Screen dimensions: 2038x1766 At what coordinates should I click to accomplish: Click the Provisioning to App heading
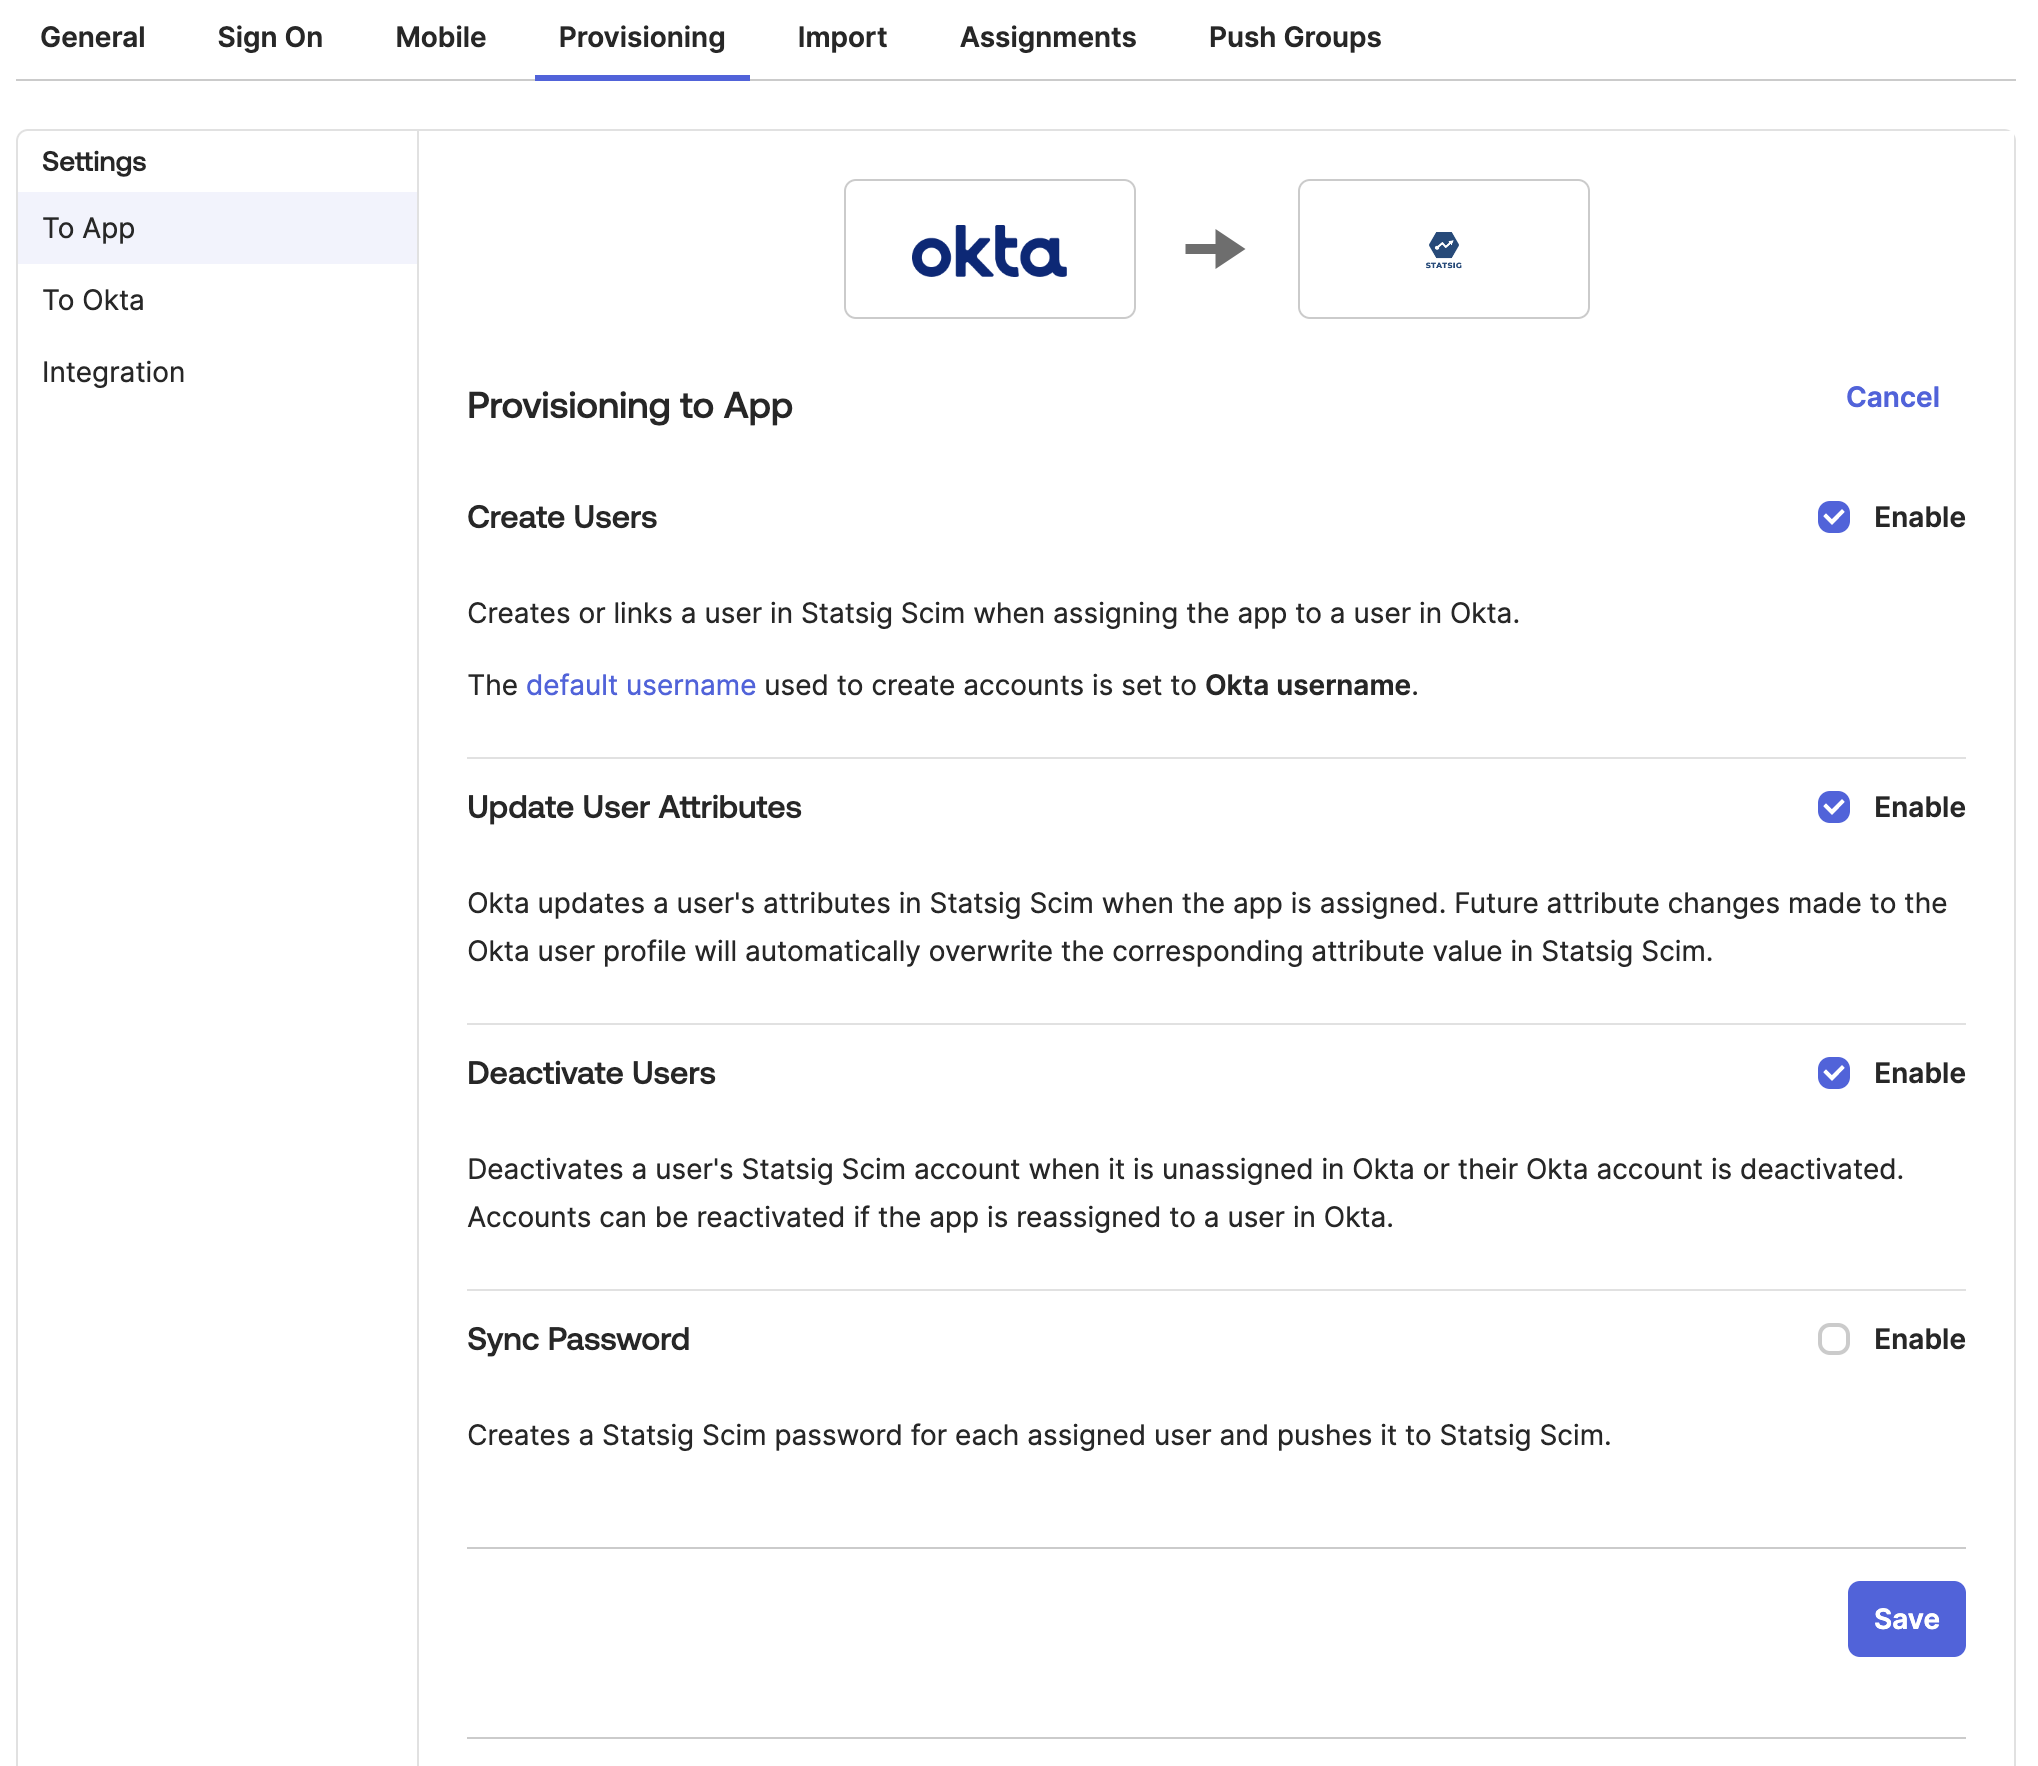point(628,406)
